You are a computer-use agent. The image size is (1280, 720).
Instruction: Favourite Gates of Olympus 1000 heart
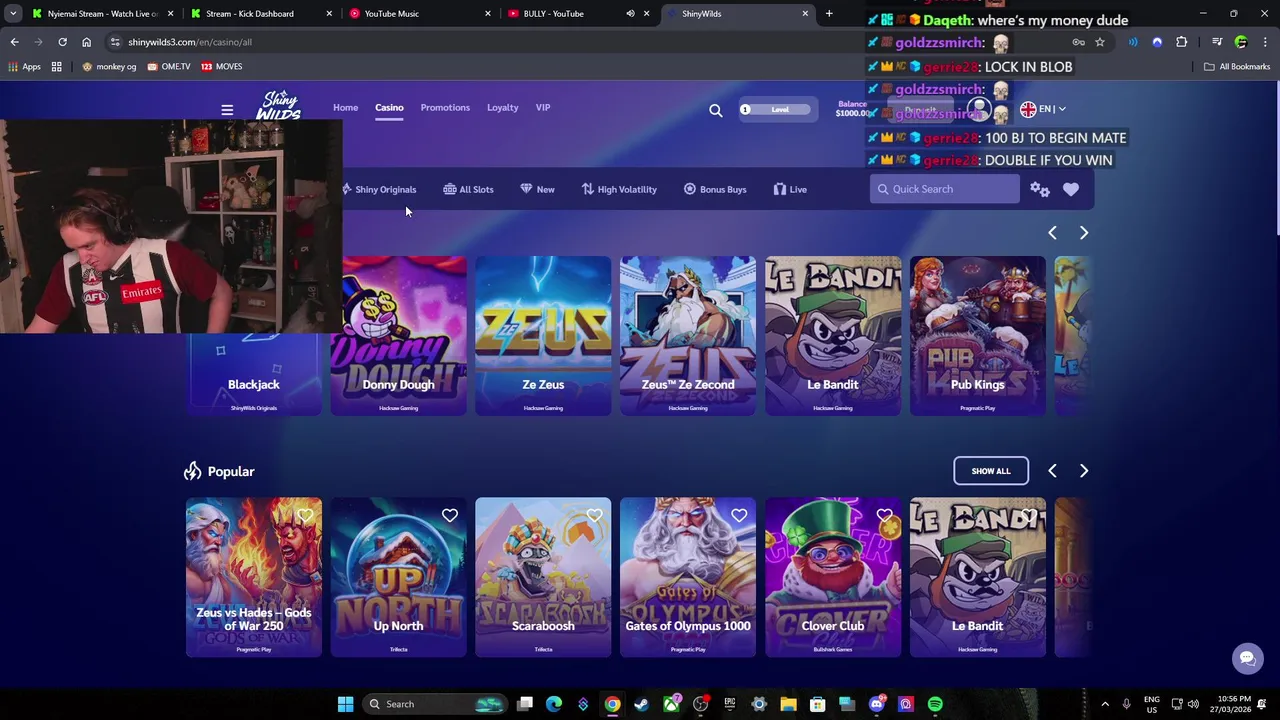point(739,516)
